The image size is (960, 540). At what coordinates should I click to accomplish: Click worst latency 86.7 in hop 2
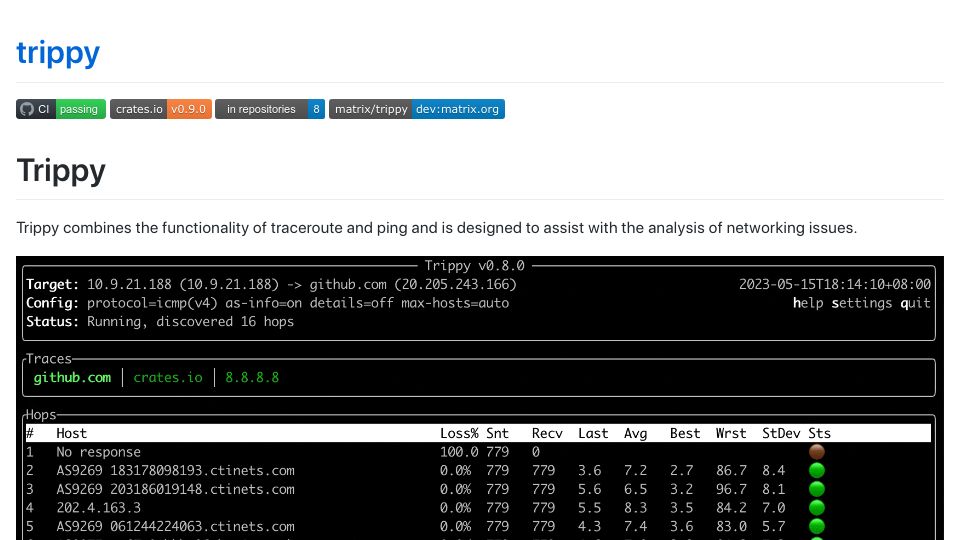coord(732,470)
